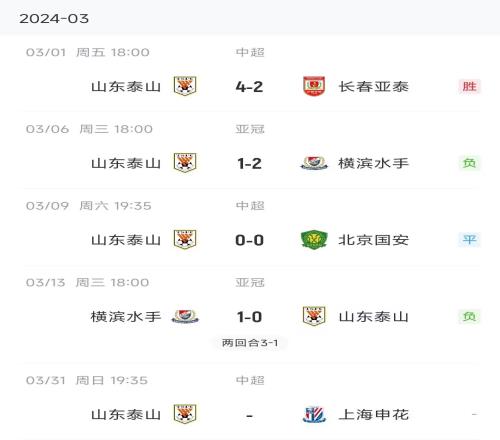Click Shandong Taishan crest in 03/01 match
The image size is (500, 440).
click(x=185, y=86)
